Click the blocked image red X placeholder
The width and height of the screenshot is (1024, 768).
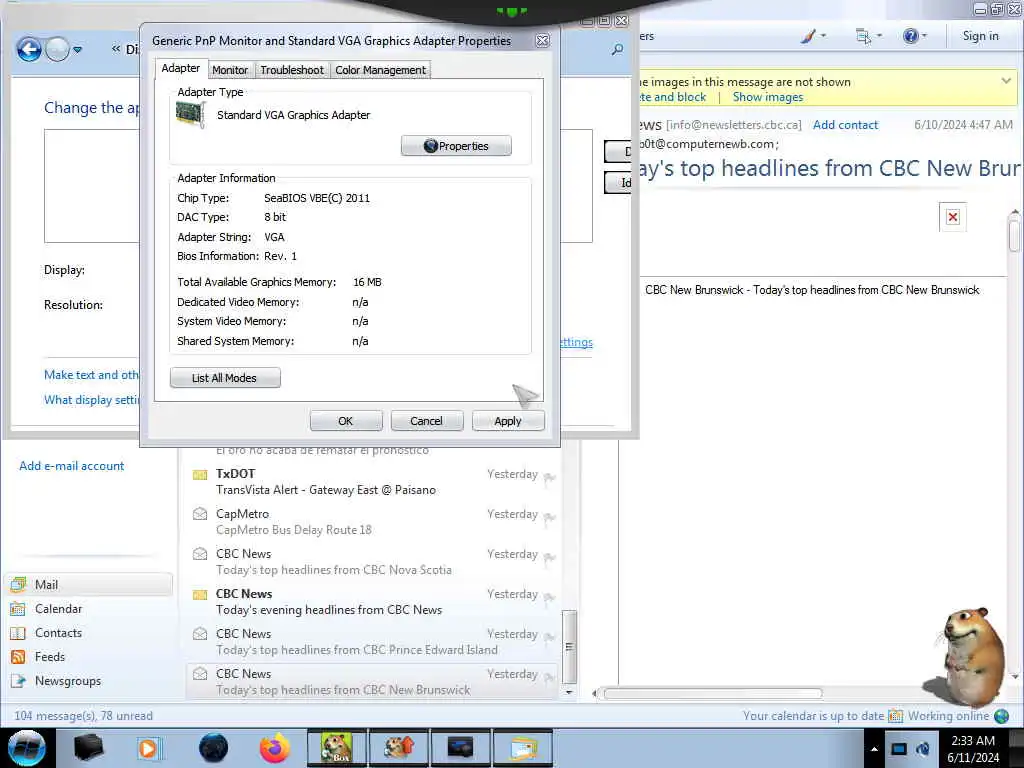[953, 217]
